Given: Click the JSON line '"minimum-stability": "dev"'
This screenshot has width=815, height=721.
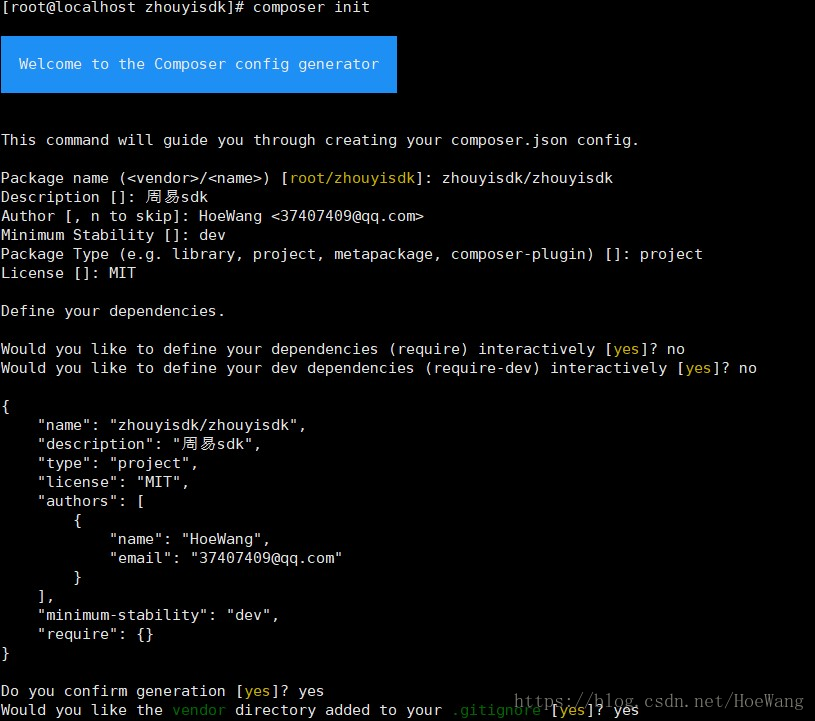Looking at the screenshot, I should click(x=158, y=615).
